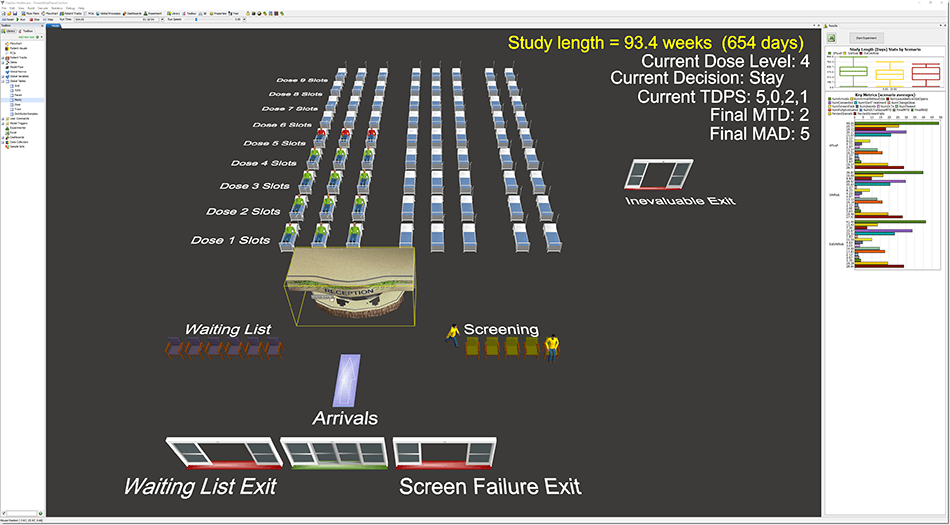This screenshot has width=950, height=525.
Task: Select Model Floor in the Toolbox tree
Action: pyautogui.click(x=17, y=67)
